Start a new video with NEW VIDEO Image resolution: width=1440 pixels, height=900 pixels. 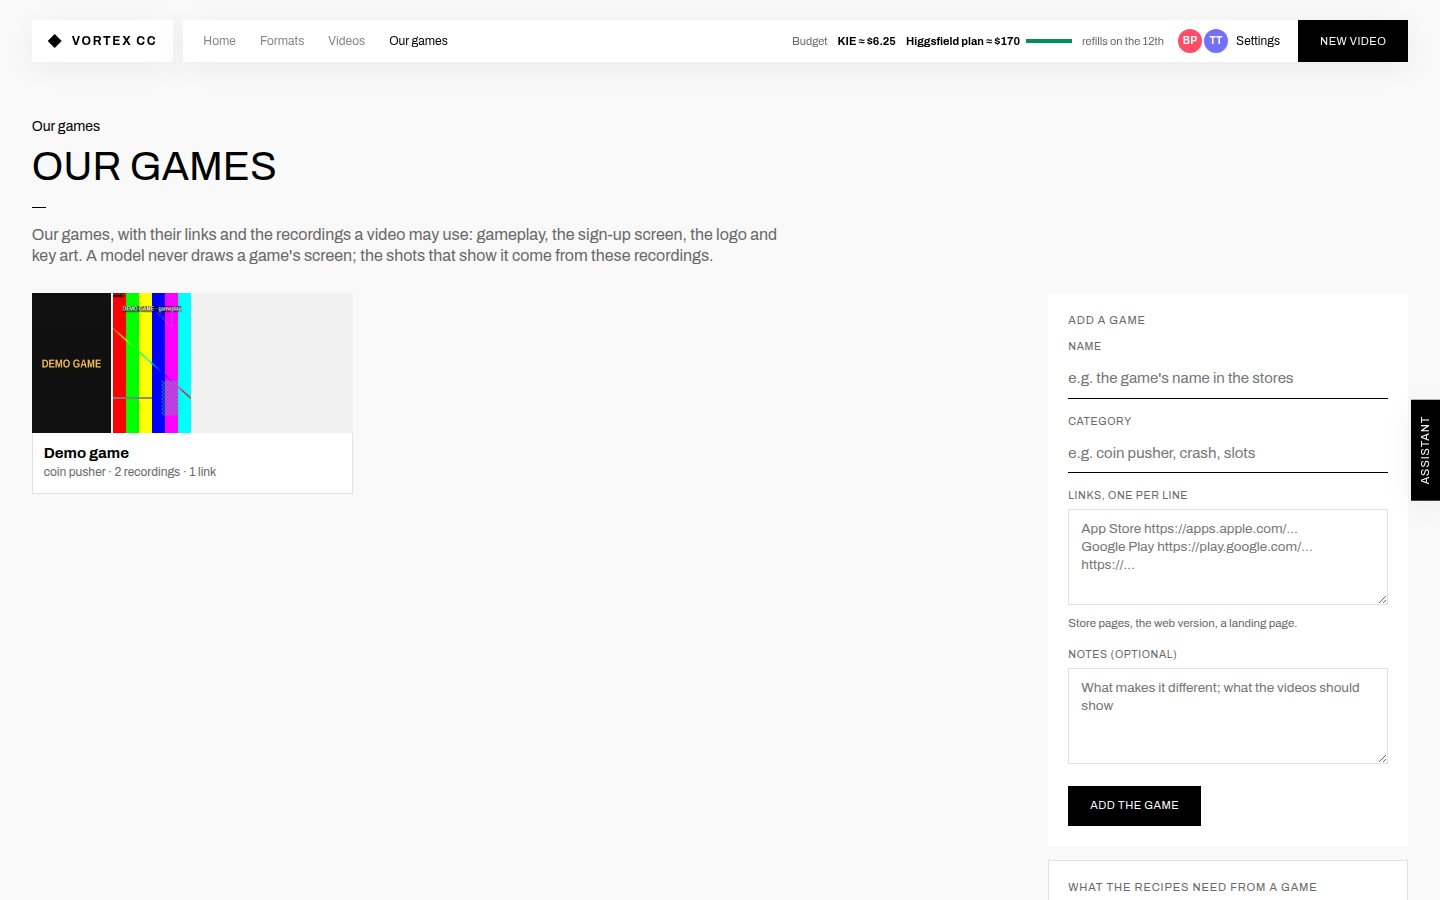click(1352, 41)
